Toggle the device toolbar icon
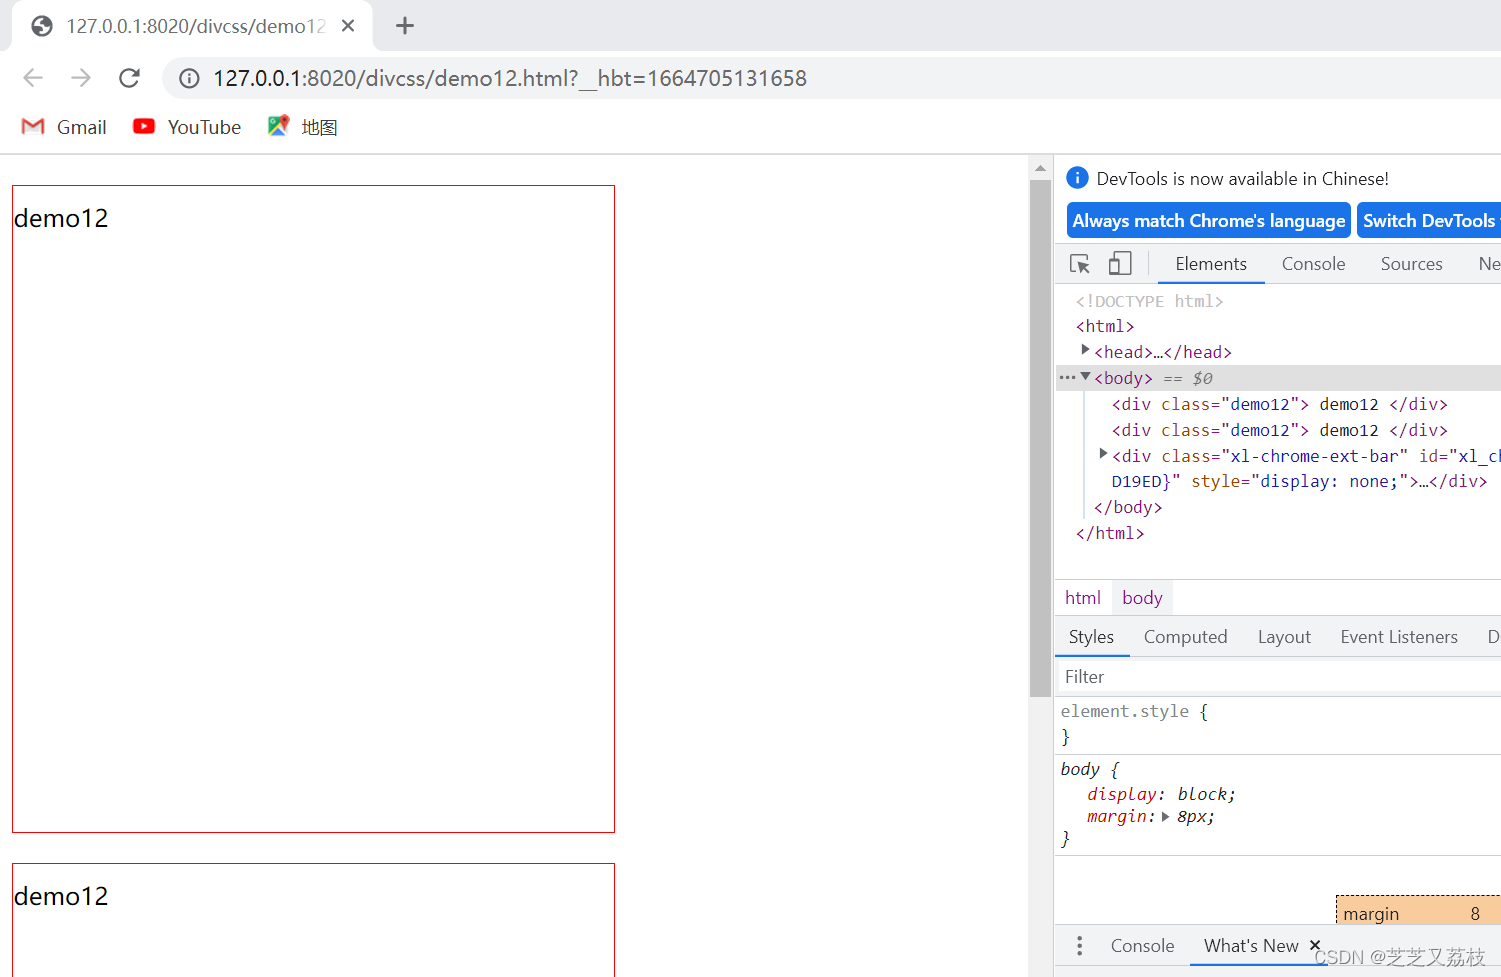This screenshot has width=1501, height=977. 1120,264
